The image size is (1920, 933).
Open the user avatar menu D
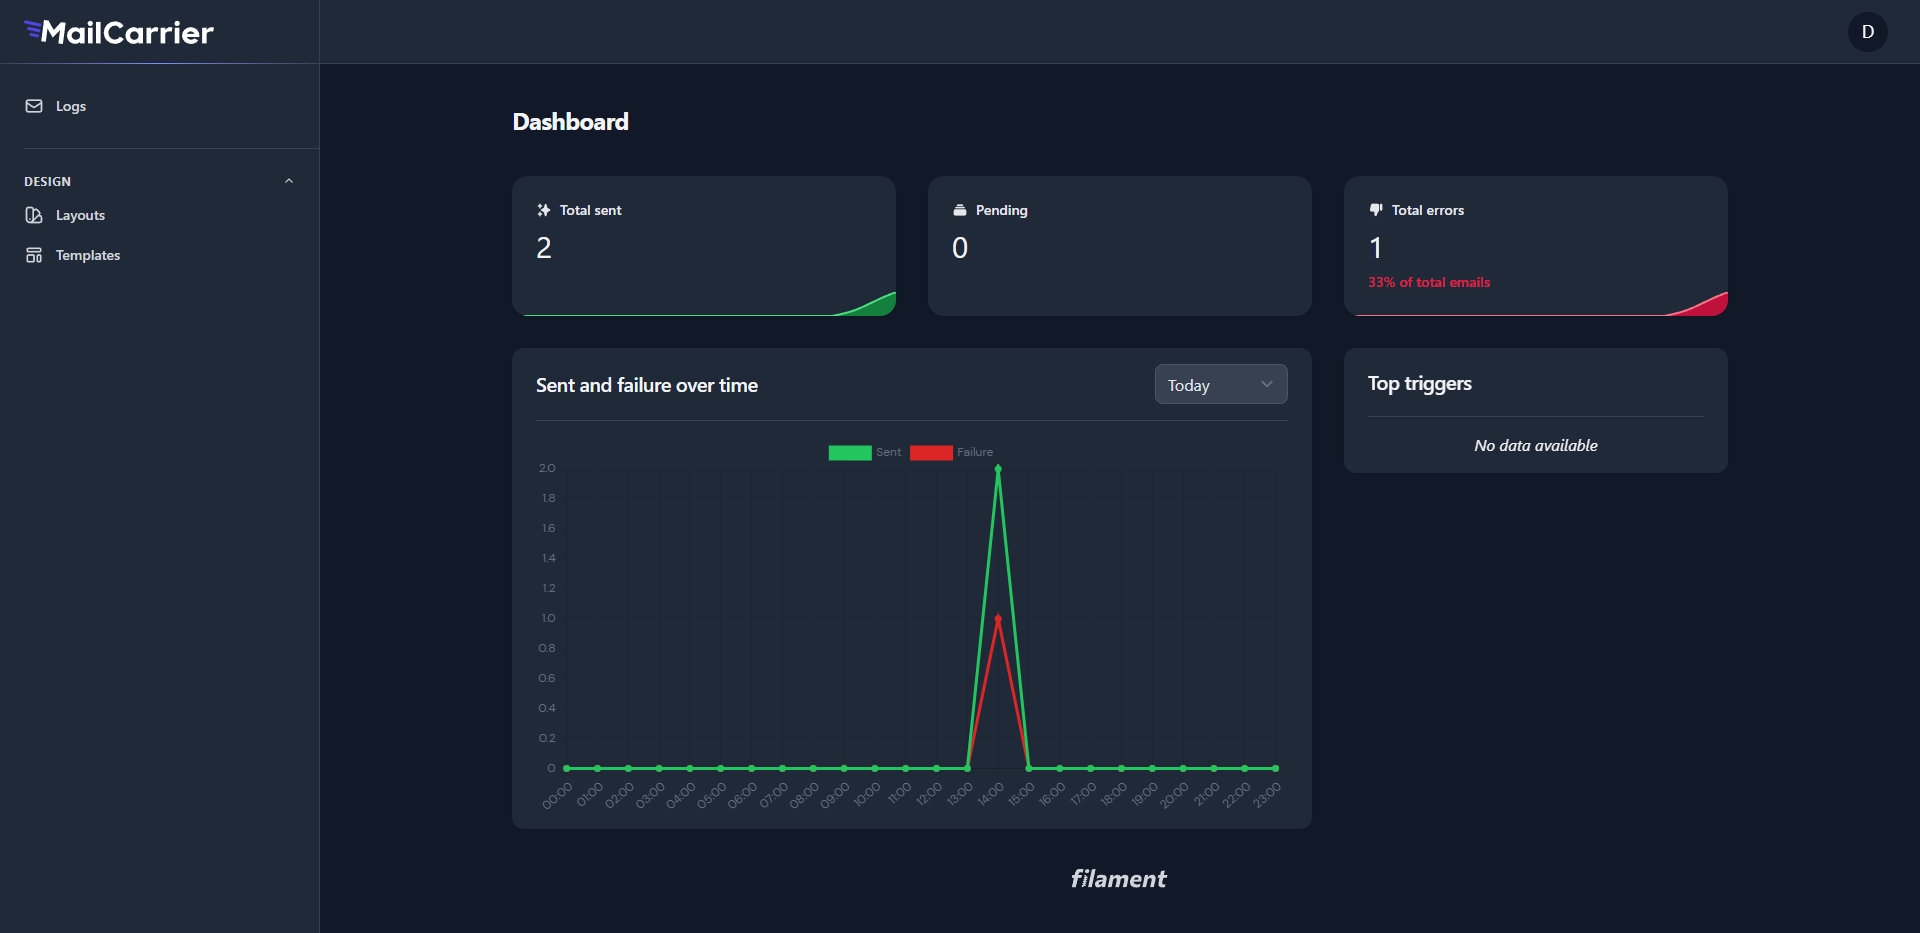(1867, 32)
